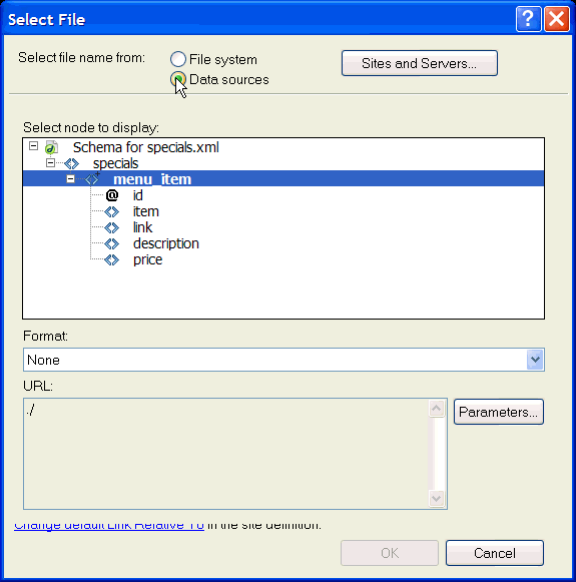Select the price node in tree
Viewport: 576px width, 582px height.
point(147,260)
